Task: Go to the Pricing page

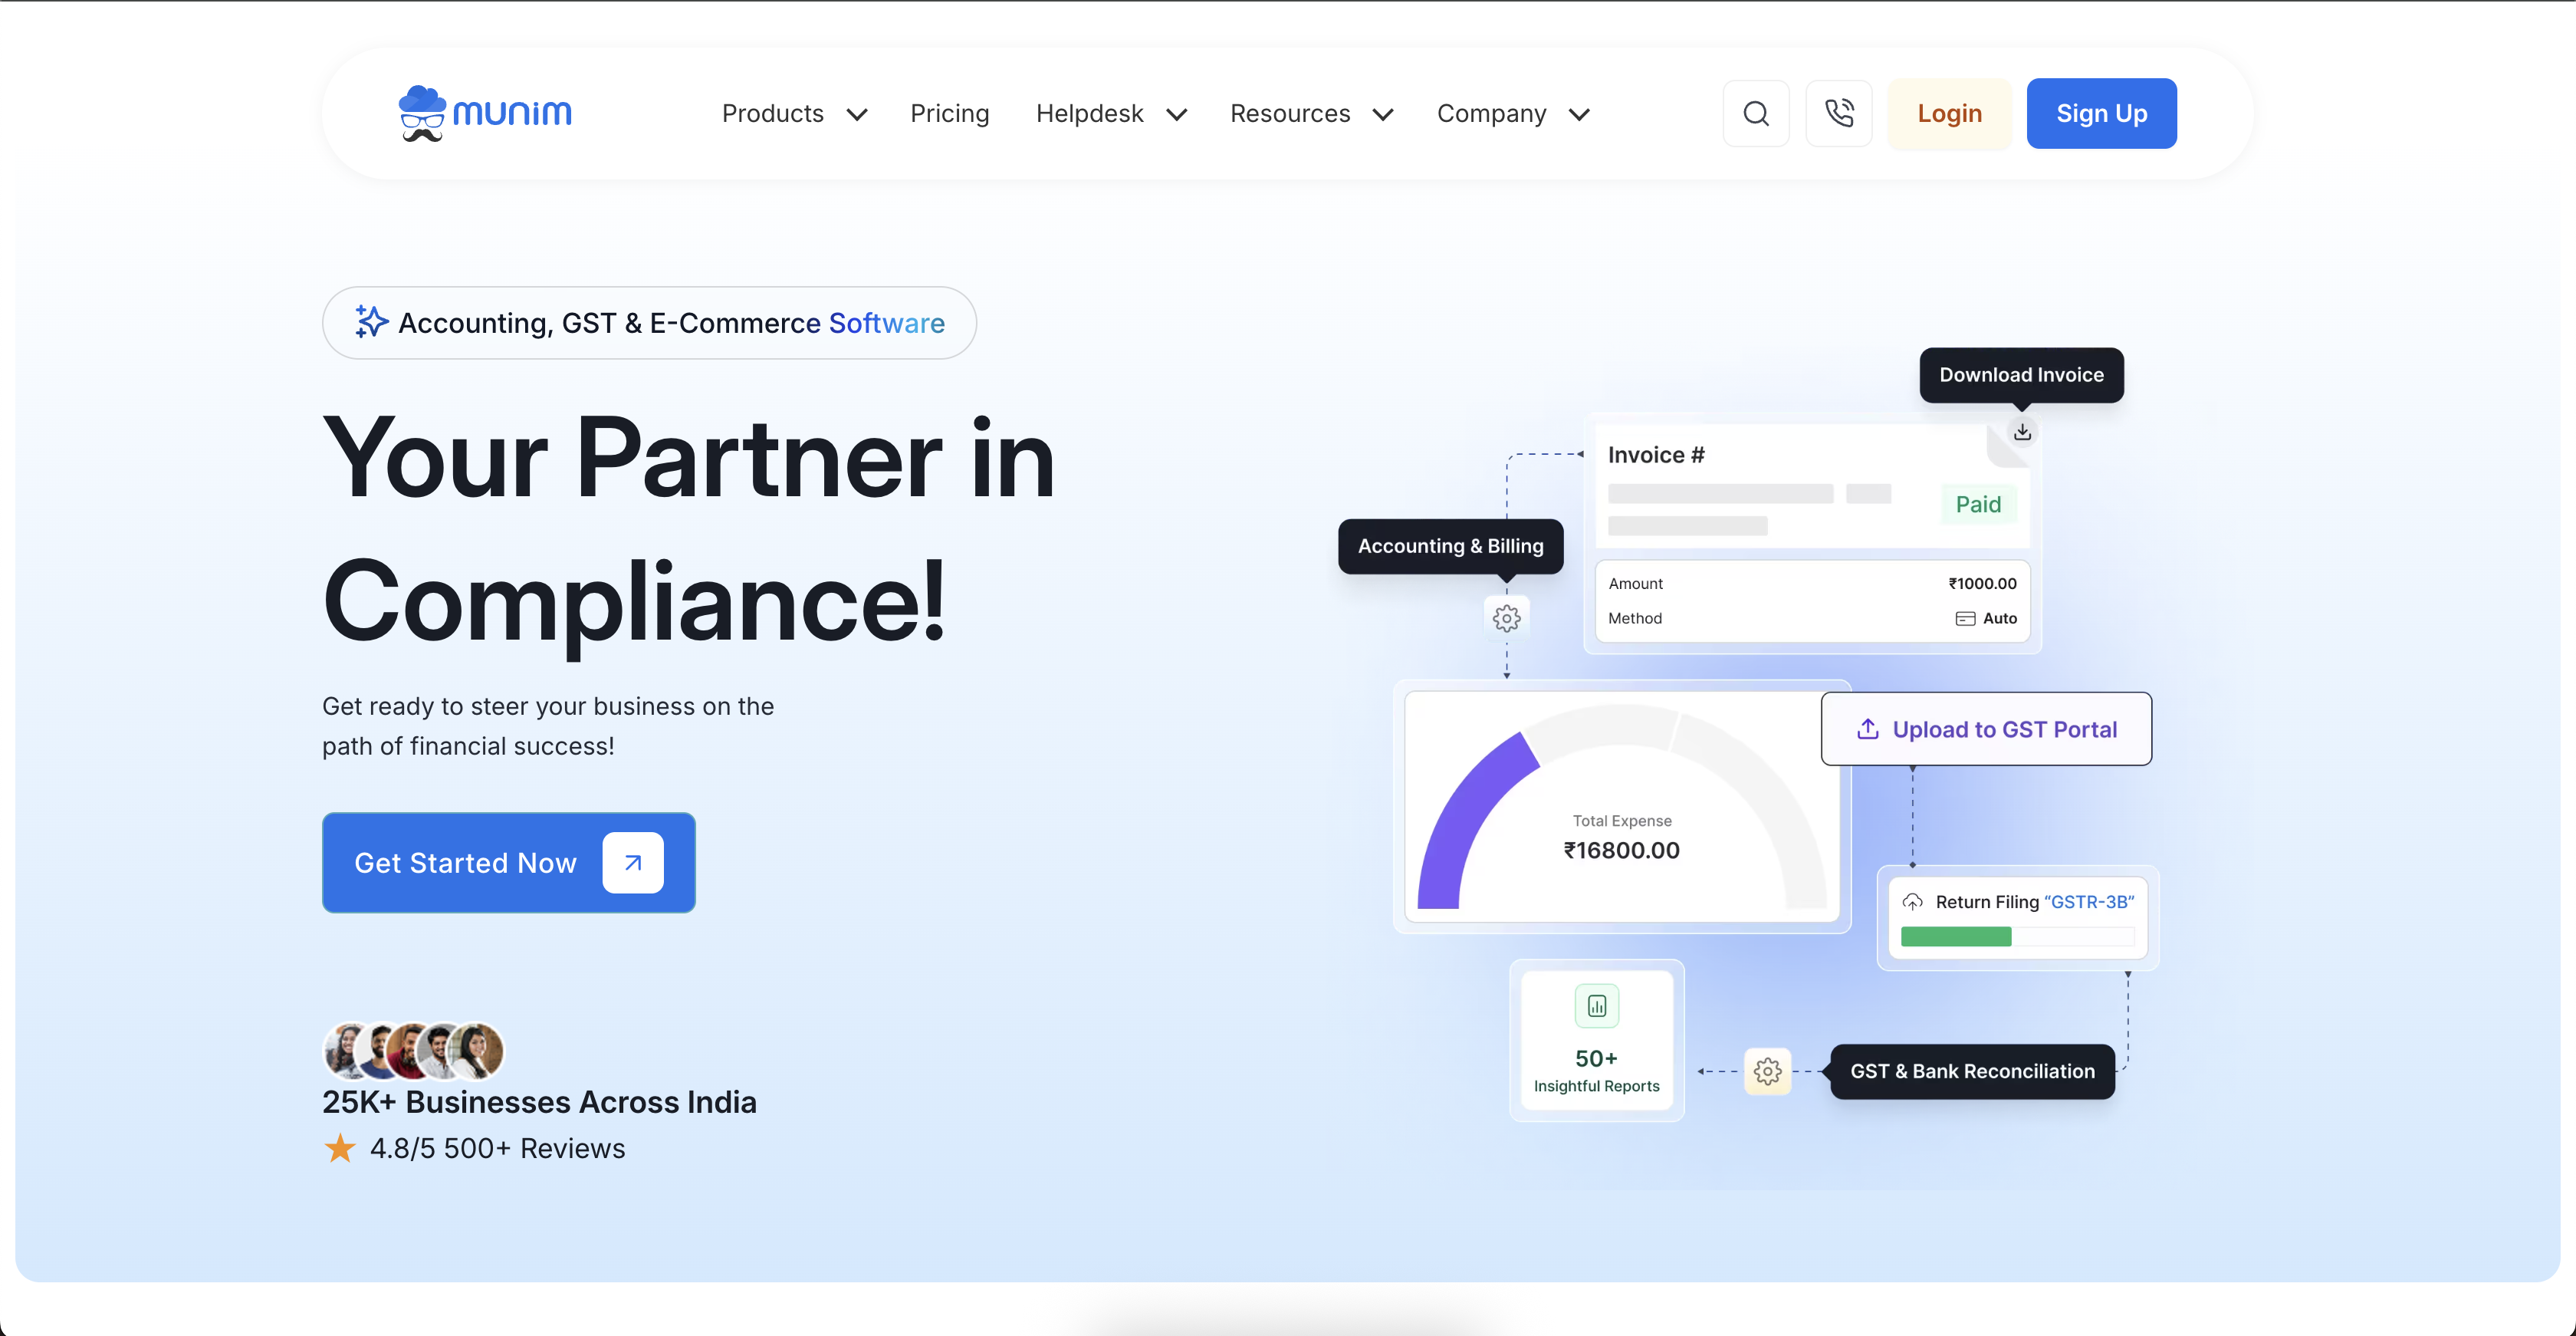Action: [x=949, y=114]
